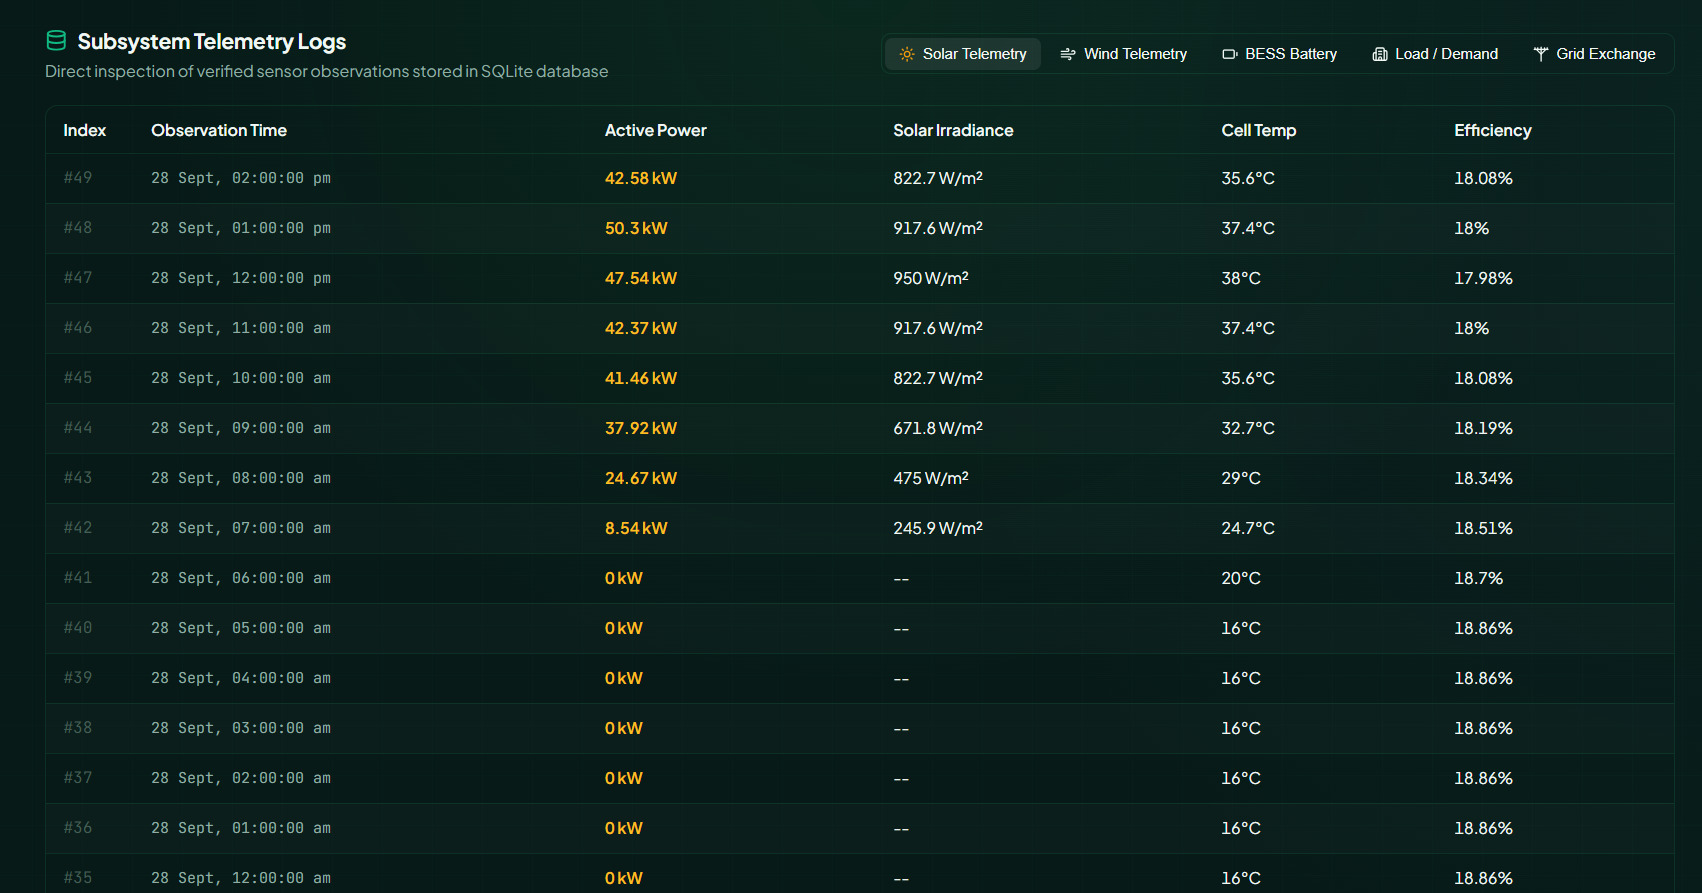Click the 50.3 kW active power value
Image resolution: width=1702 pixels, height=893 pixels.
[x=636, y=228]
